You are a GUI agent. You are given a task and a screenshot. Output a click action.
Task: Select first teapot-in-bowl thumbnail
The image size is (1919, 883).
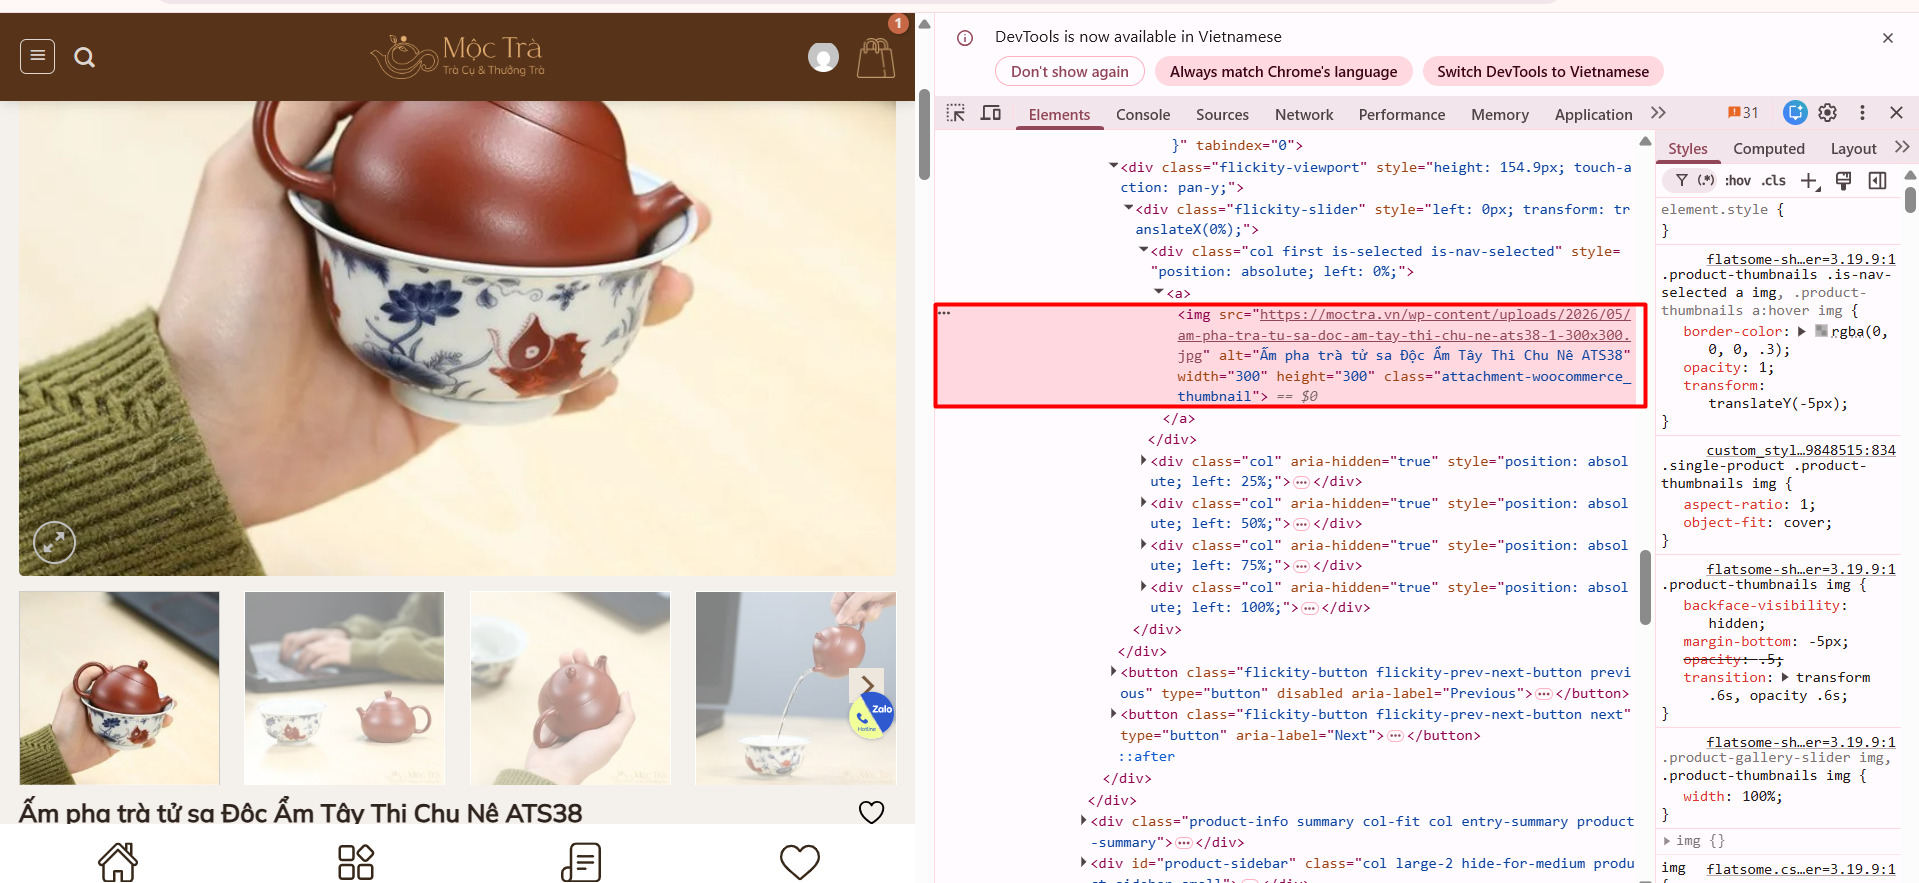pyautogui.click(x=119, y=688)
